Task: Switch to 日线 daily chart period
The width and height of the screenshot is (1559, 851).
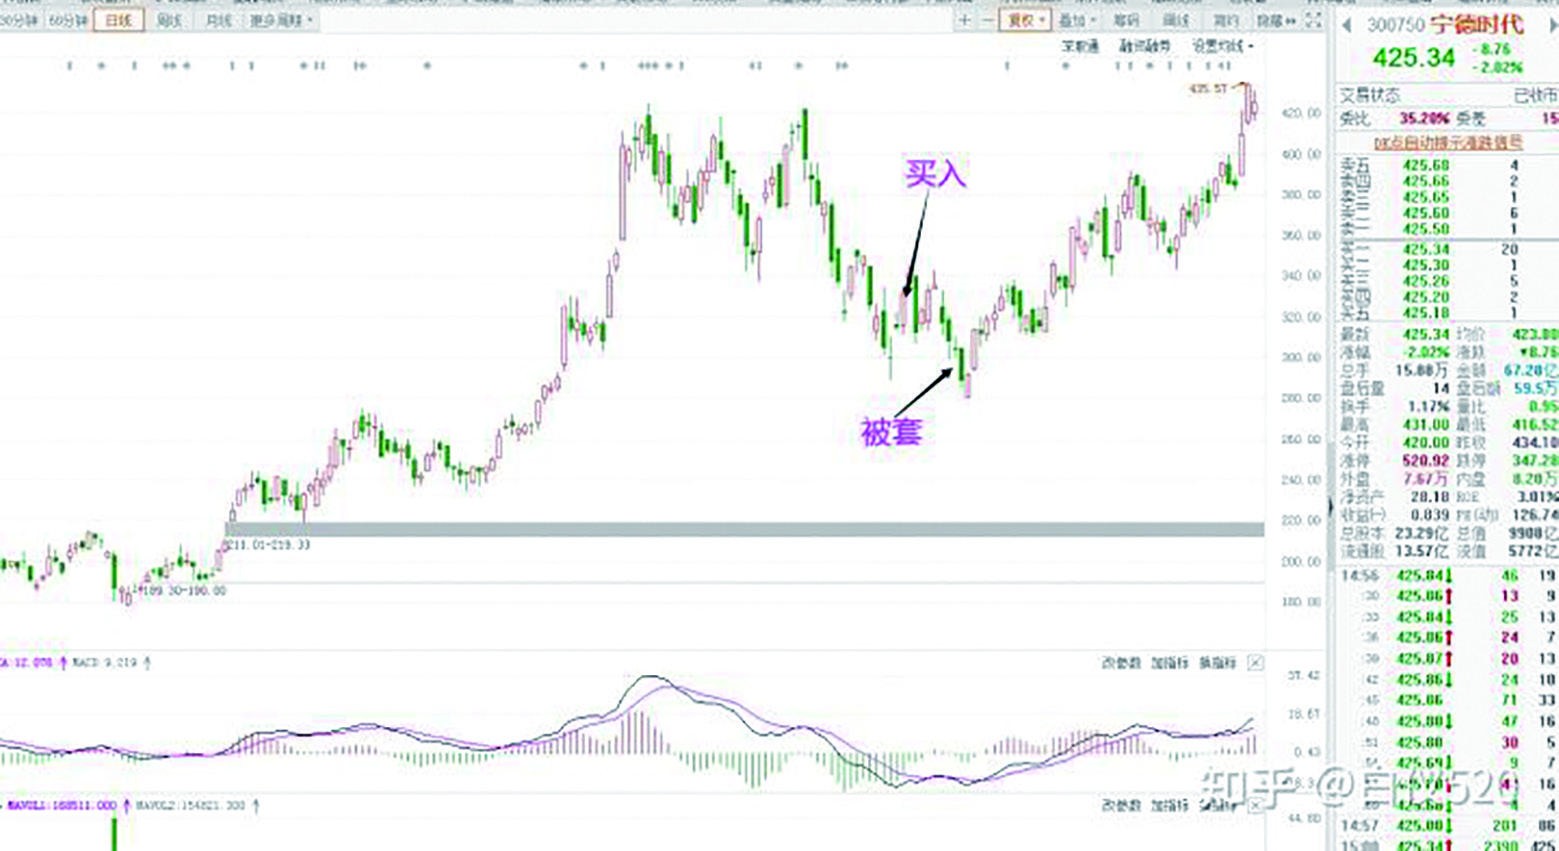Action: click(x=118, y=20)
